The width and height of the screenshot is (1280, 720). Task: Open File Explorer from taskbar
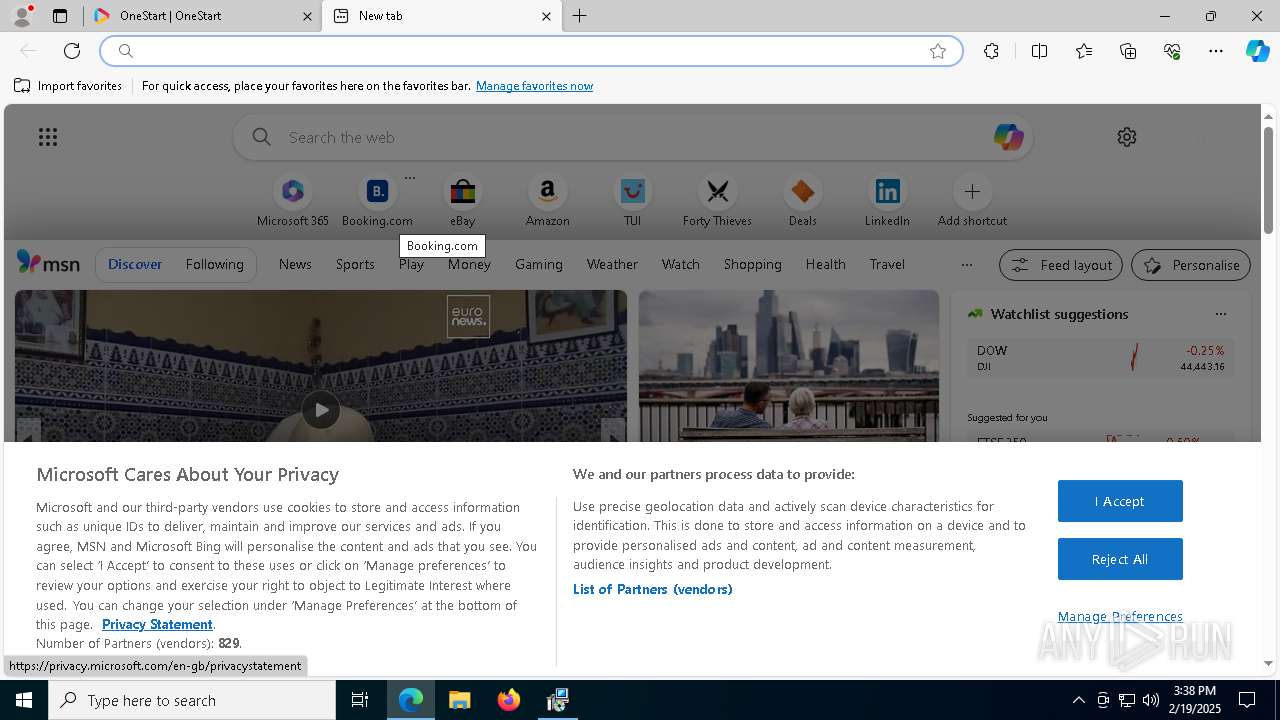(x=460, y=700)
